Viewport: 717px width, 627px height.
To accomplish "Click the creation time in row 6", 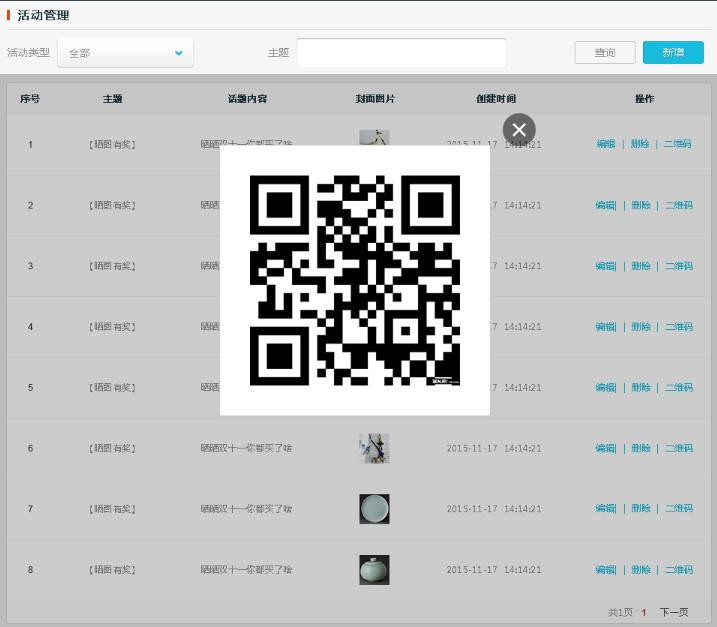I will (494, 448).
